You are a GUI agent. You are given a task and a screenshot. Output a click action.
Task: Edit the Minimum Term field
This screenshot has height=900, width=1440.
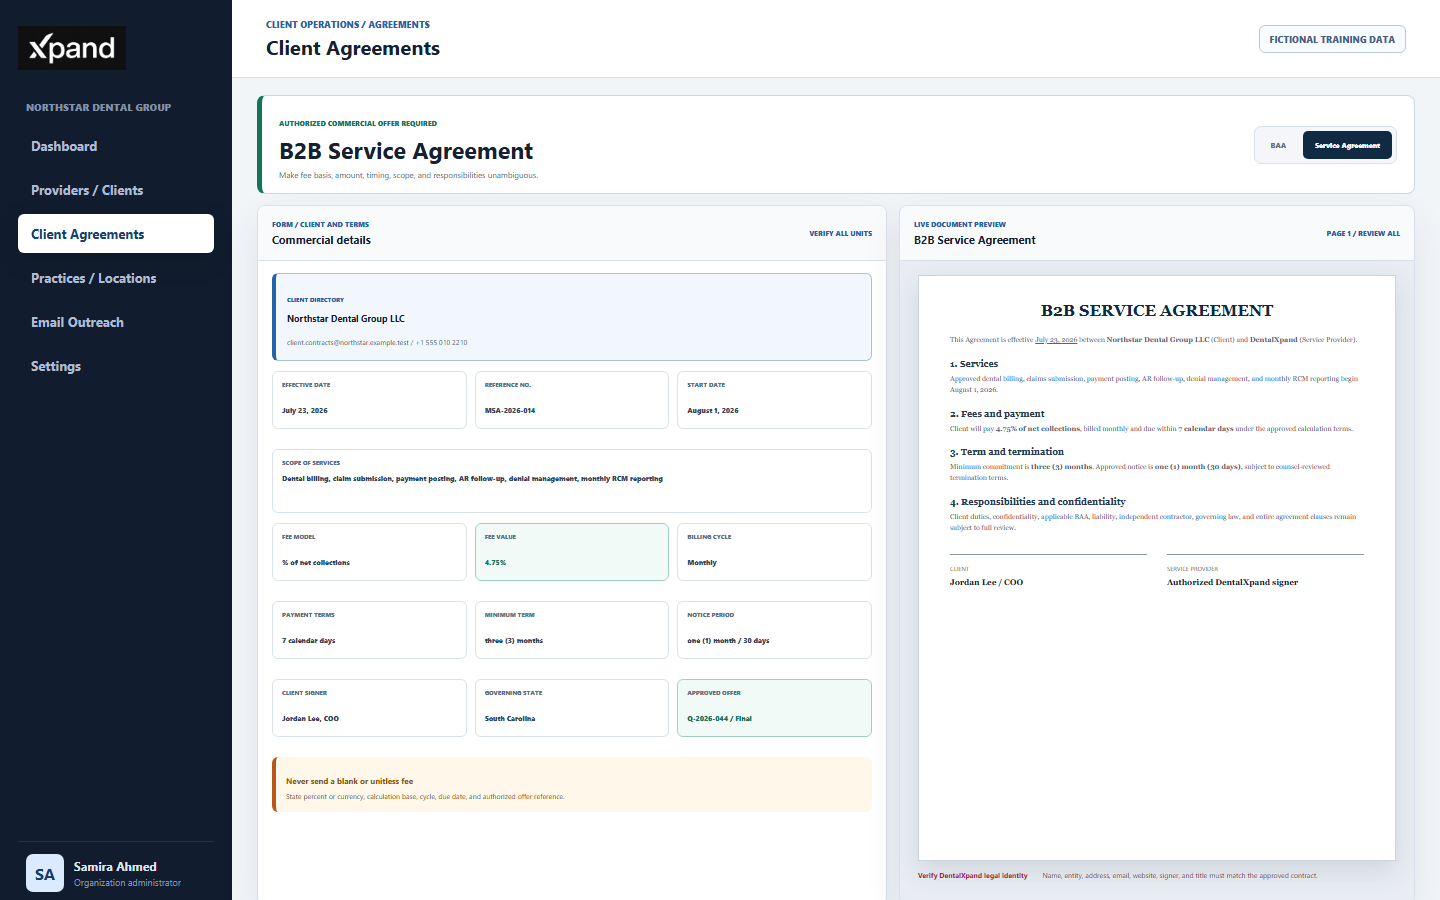572,630
